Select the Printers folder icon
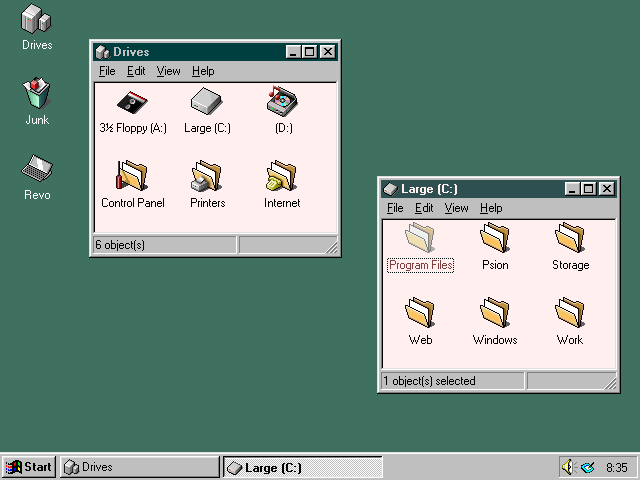Viewport: 640px width, 480px height. coord(207,177)
